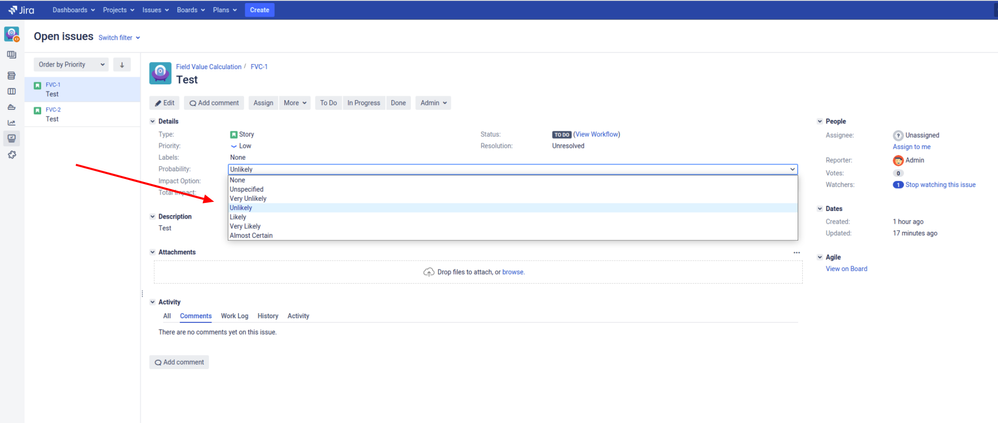Screen dimensions: 998x423
Task: Click the Unassigned avatar icon
Action: pyautogui.click(x=898, y=135)
